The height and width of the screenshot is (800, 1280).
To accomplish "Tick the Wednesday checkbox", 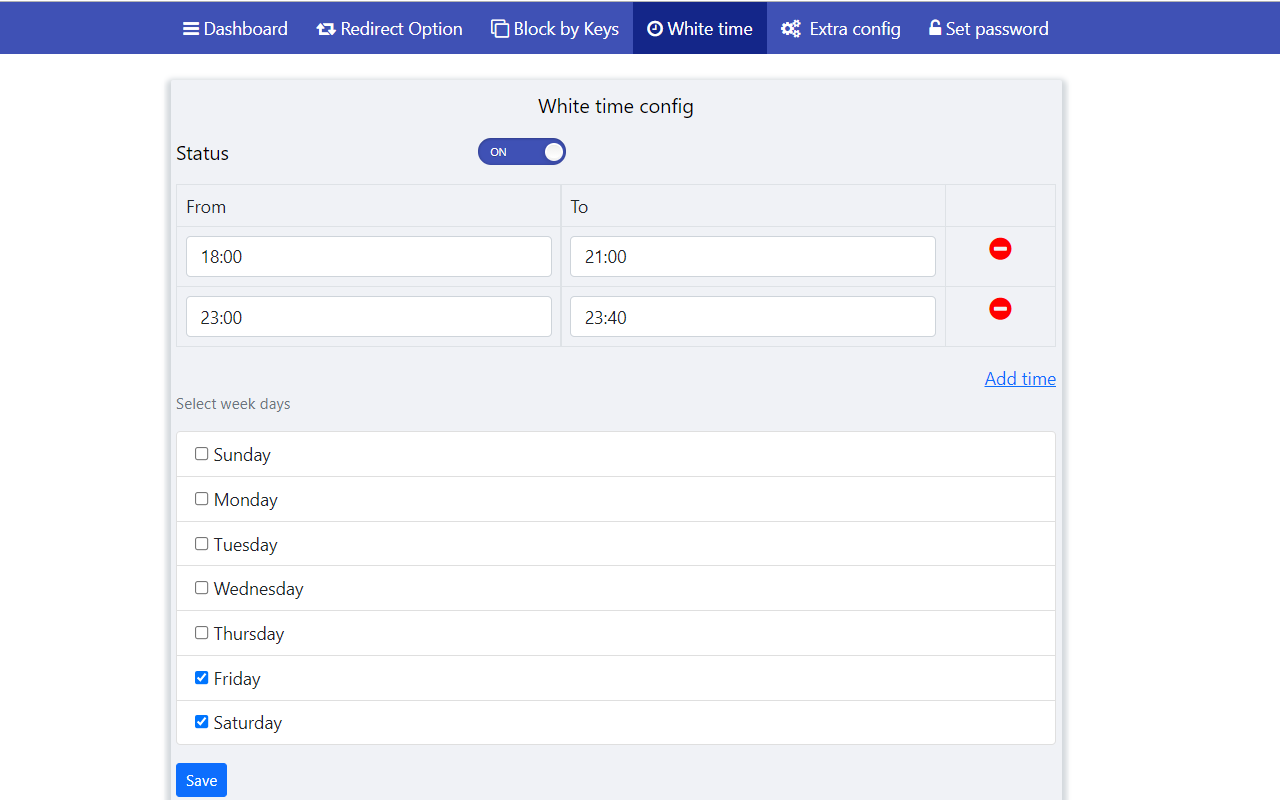I will click(202, 588).
